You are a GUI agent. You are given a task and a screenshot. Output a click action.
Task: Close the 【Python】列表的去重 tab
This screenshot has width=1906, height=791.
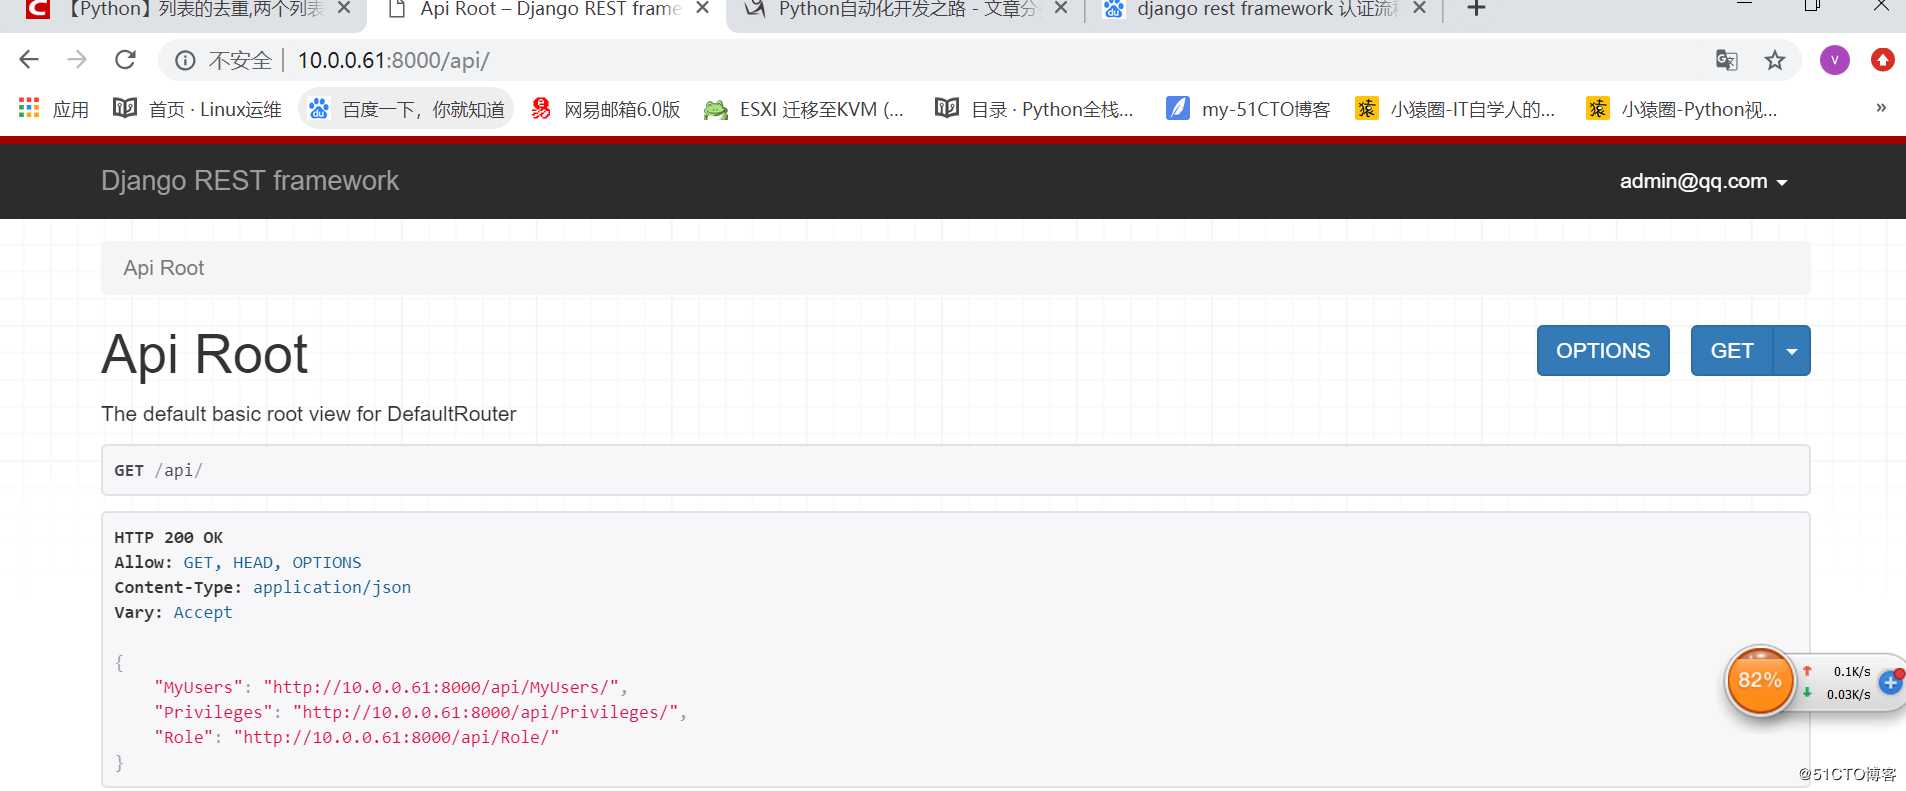click(x=344, y=8)
